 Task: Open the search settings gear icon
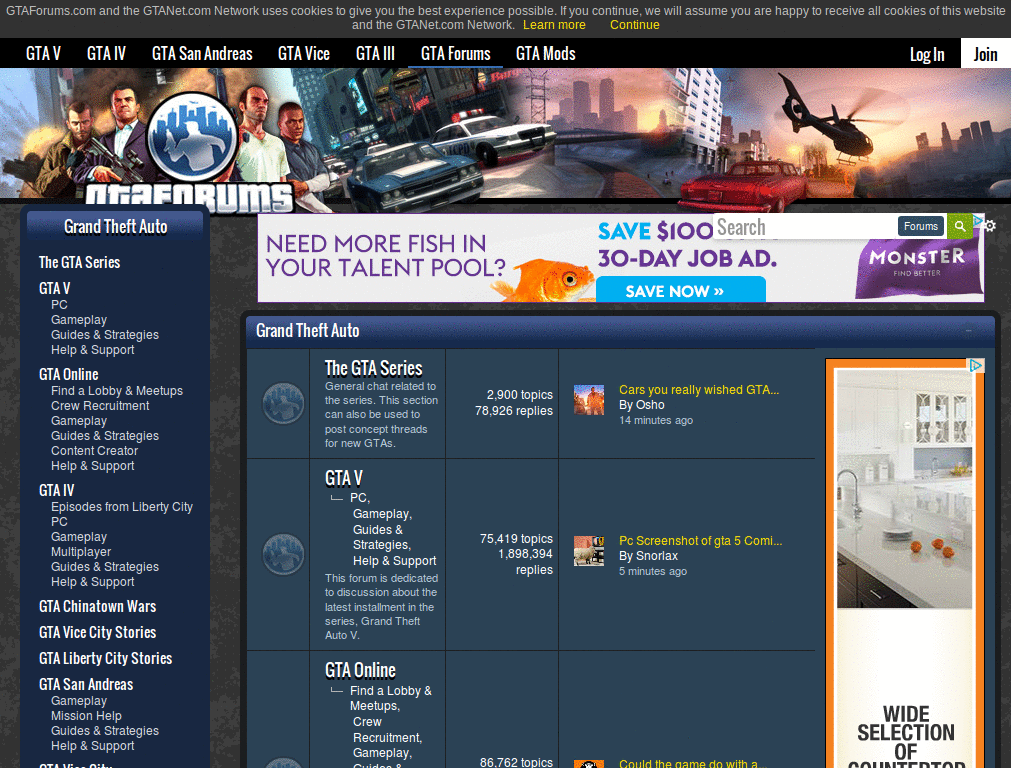coord(989,226)
